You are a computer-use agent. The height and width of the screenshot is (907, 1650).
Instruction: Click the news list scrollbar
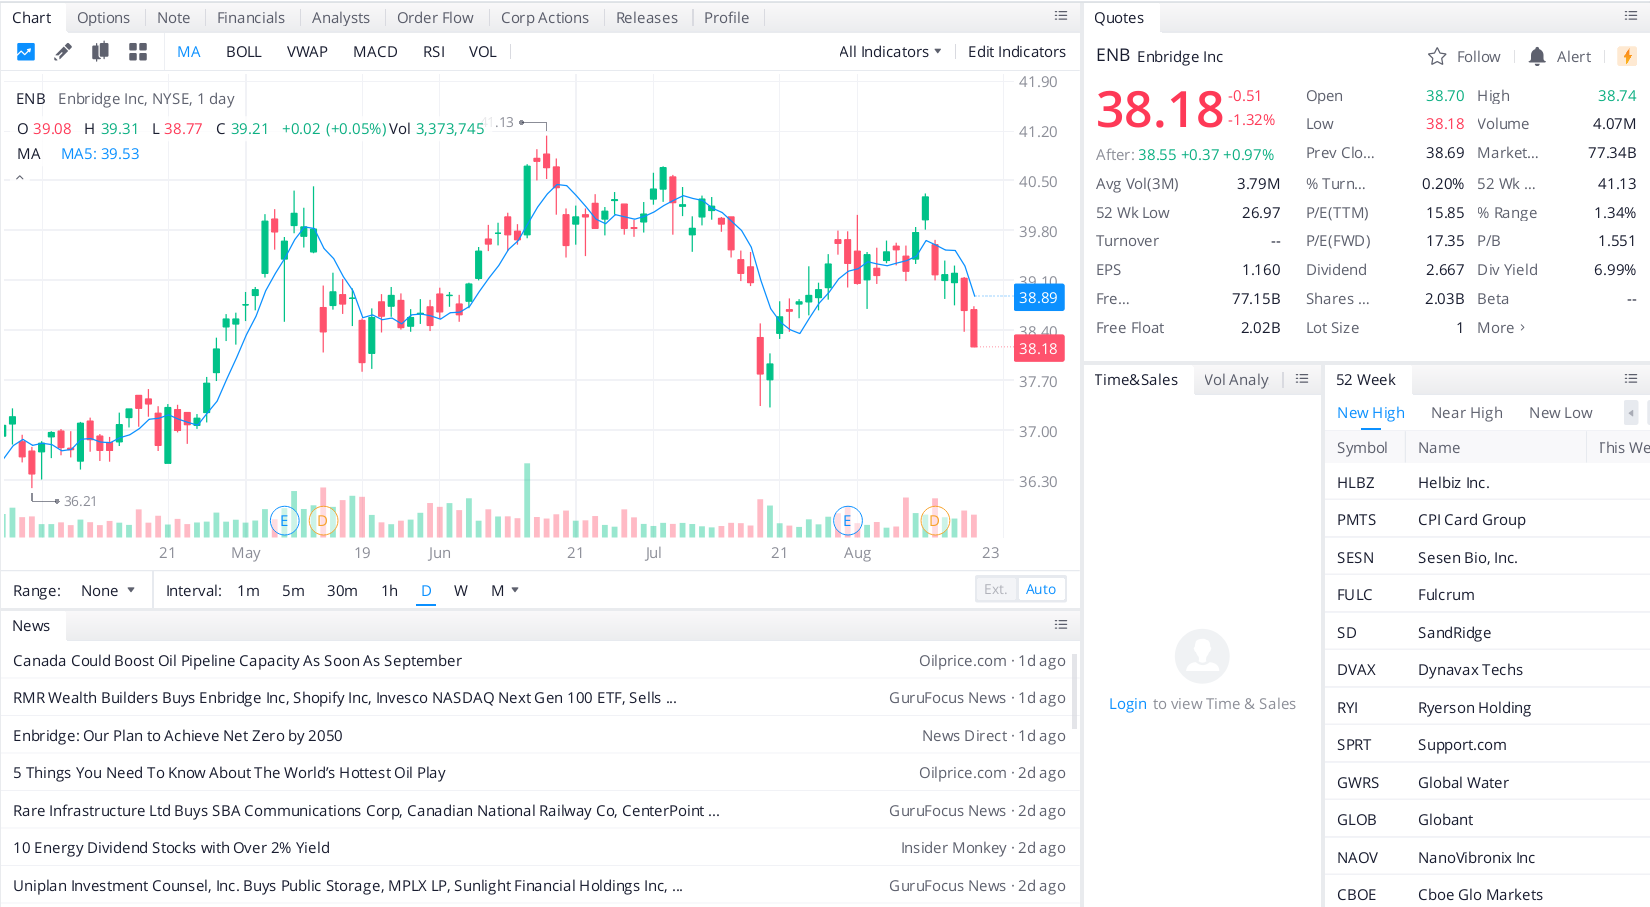point(1075,692)
